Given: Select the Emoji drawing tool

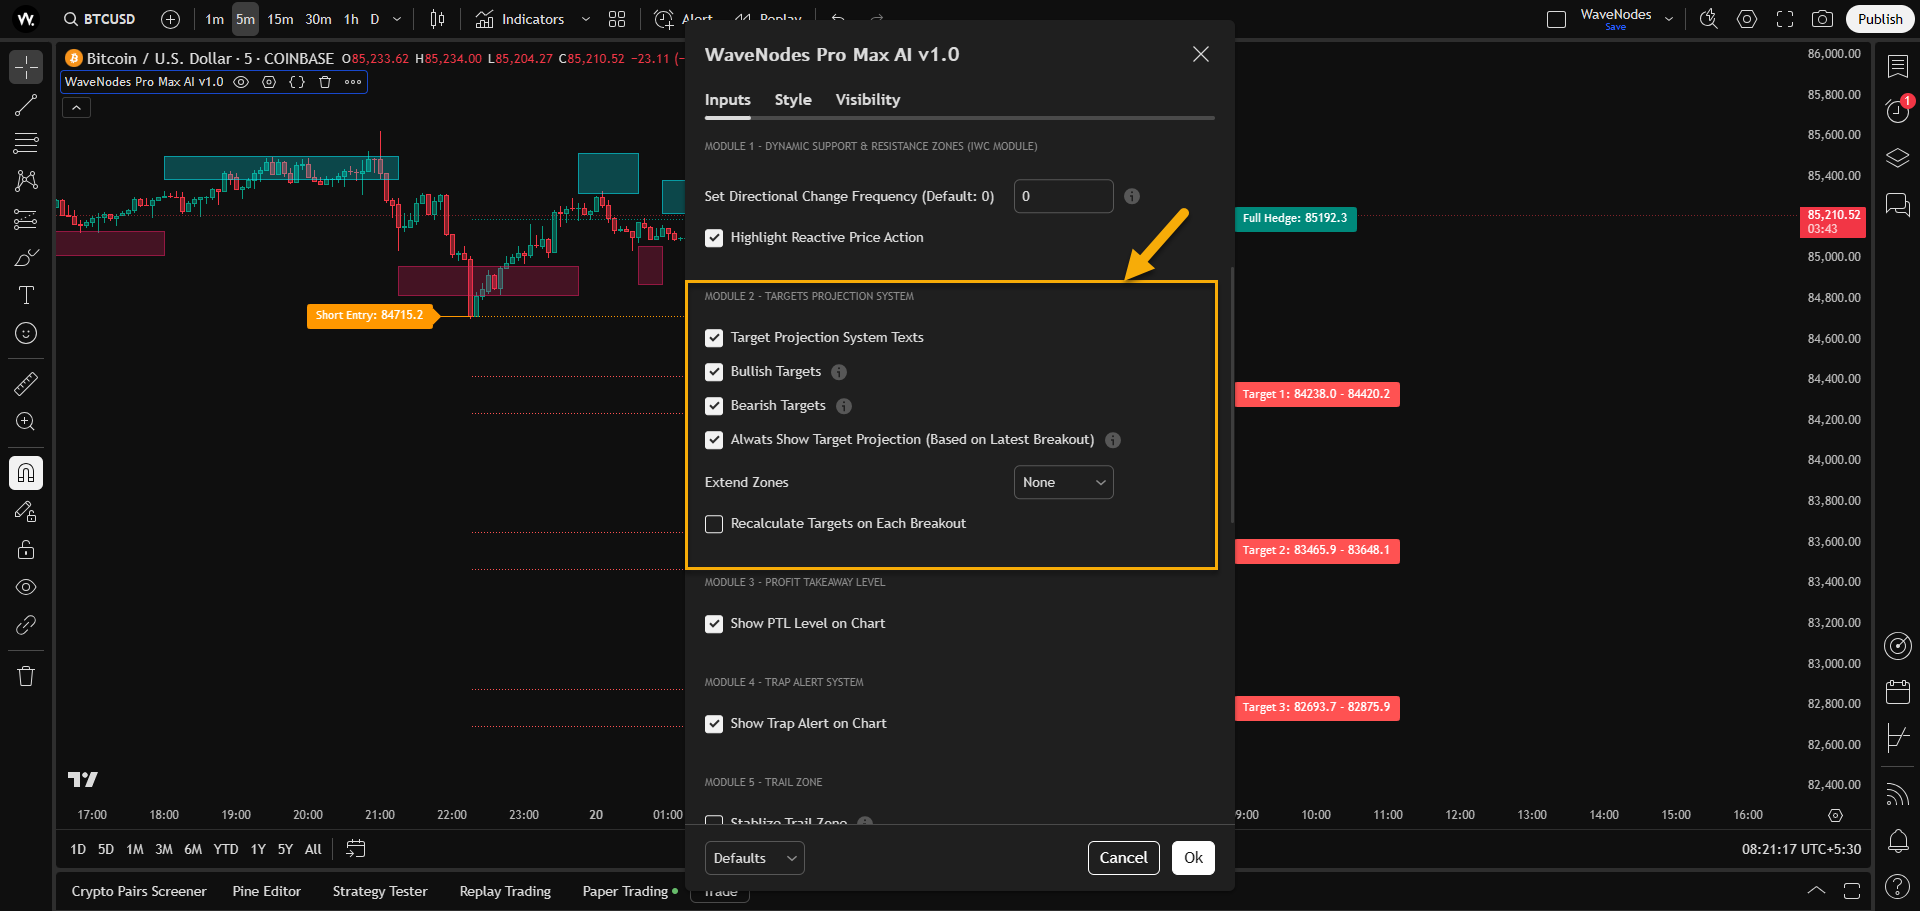Looking at the screenshot, I should [26, 333].
